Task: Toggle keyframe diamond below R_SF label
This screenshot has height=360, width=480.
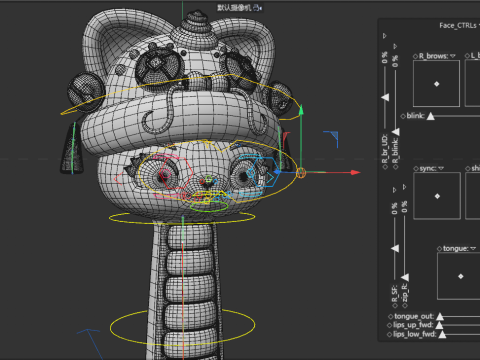Action: tap(395, 305)
